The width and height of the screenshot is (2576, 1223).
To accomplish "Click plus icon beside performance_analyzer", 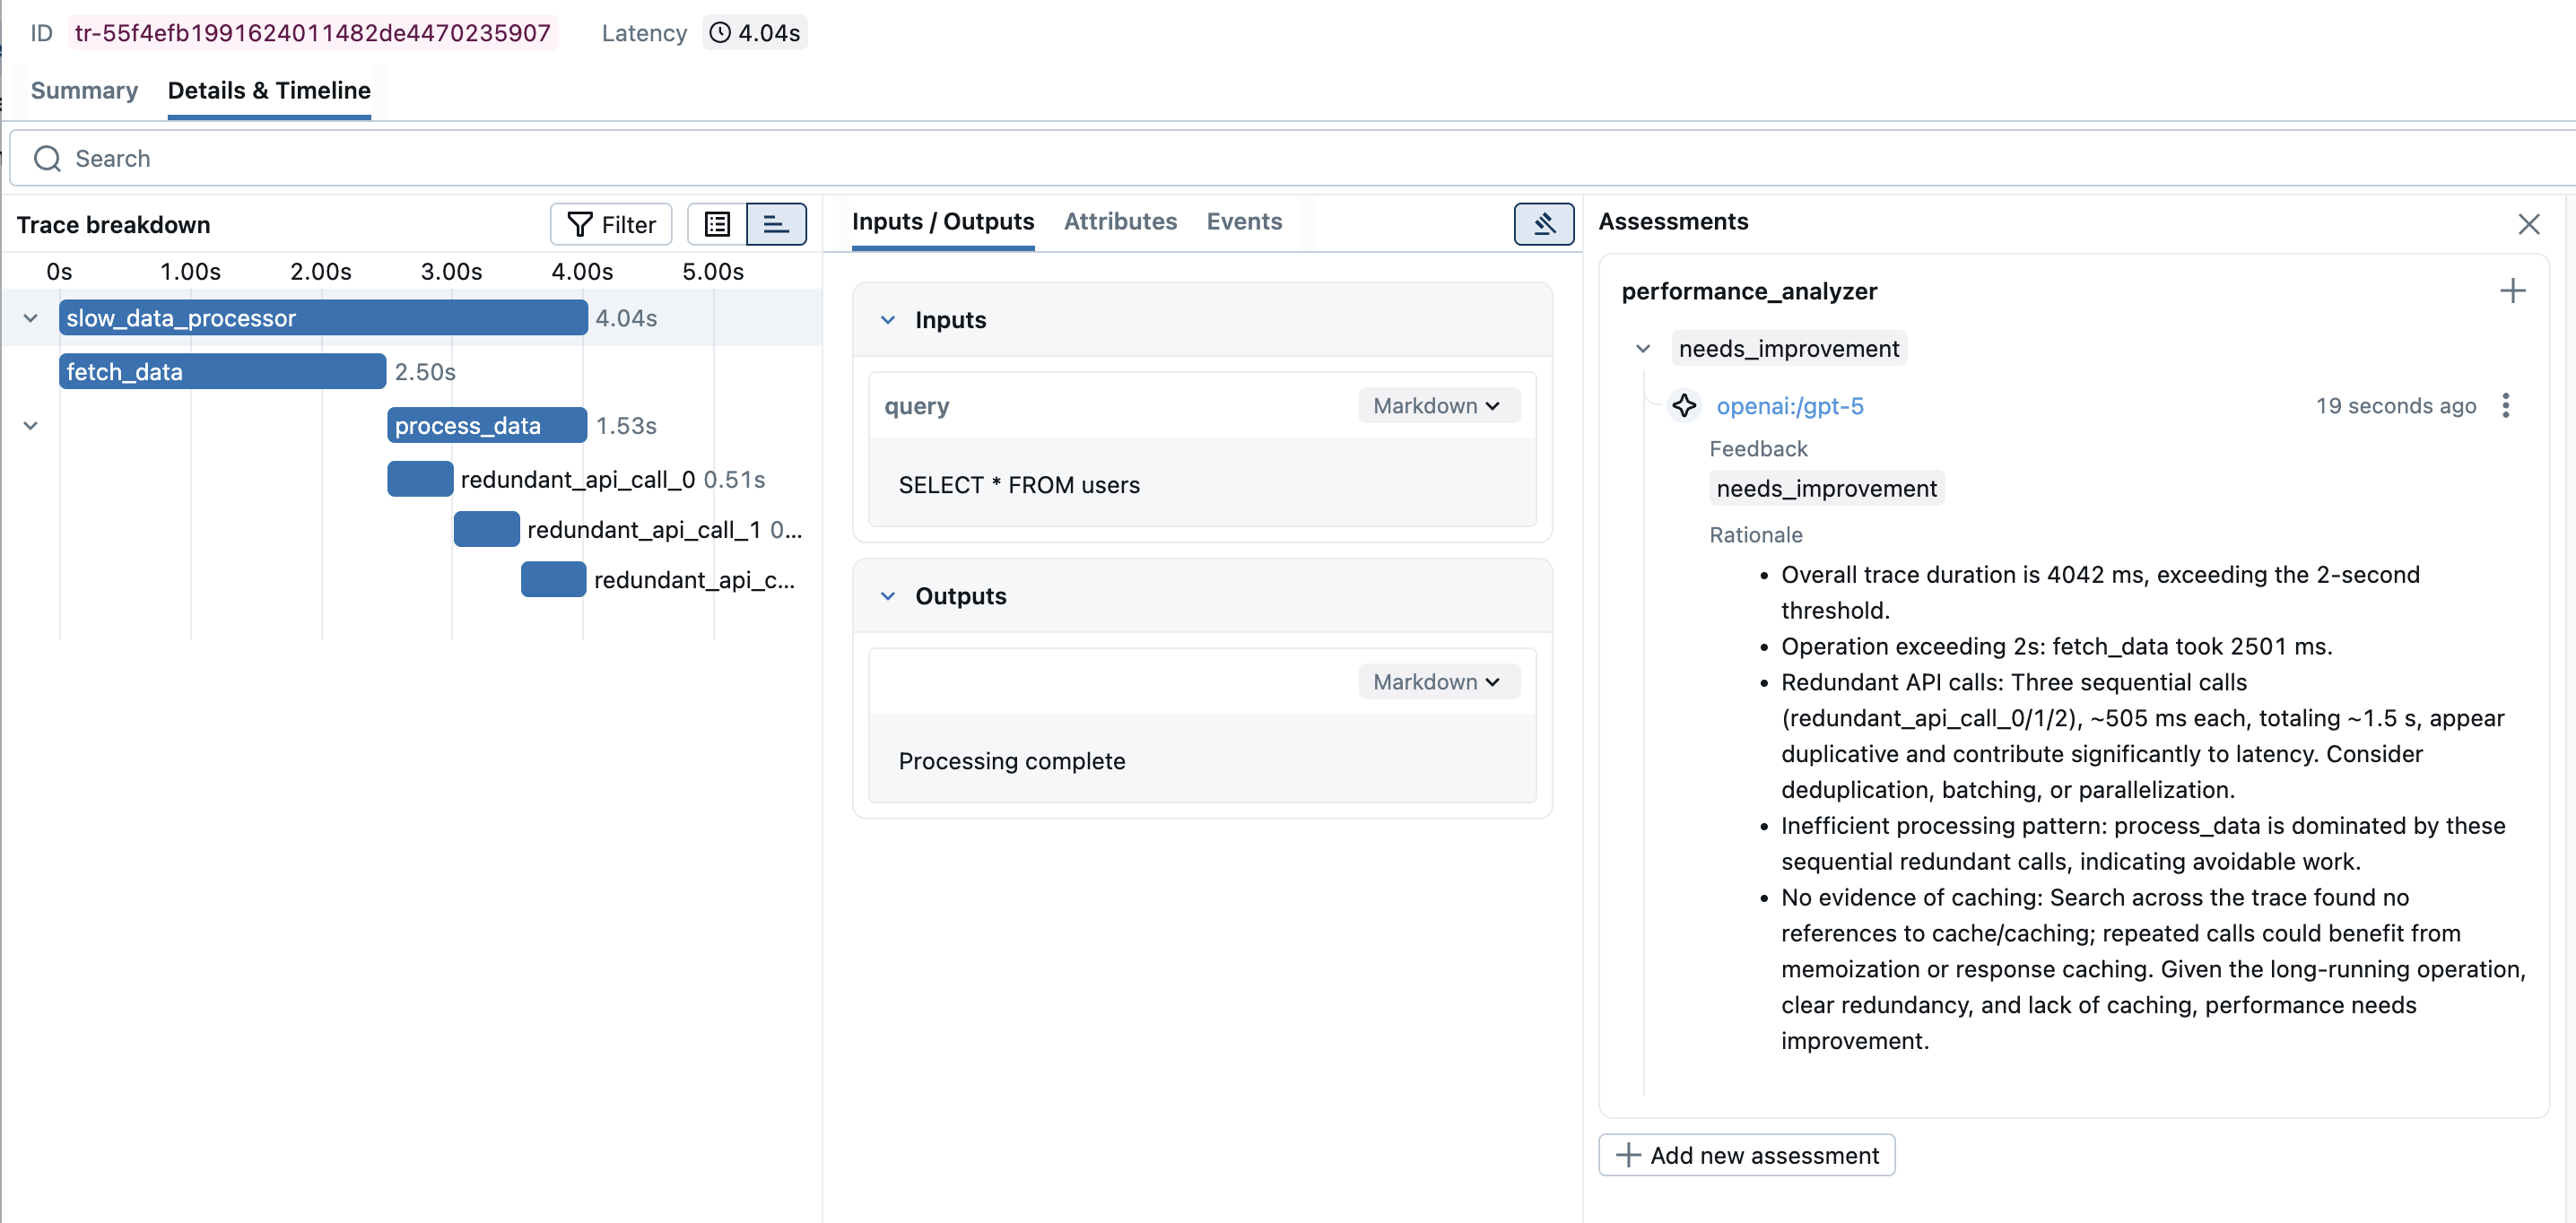I will [2512, 291].
